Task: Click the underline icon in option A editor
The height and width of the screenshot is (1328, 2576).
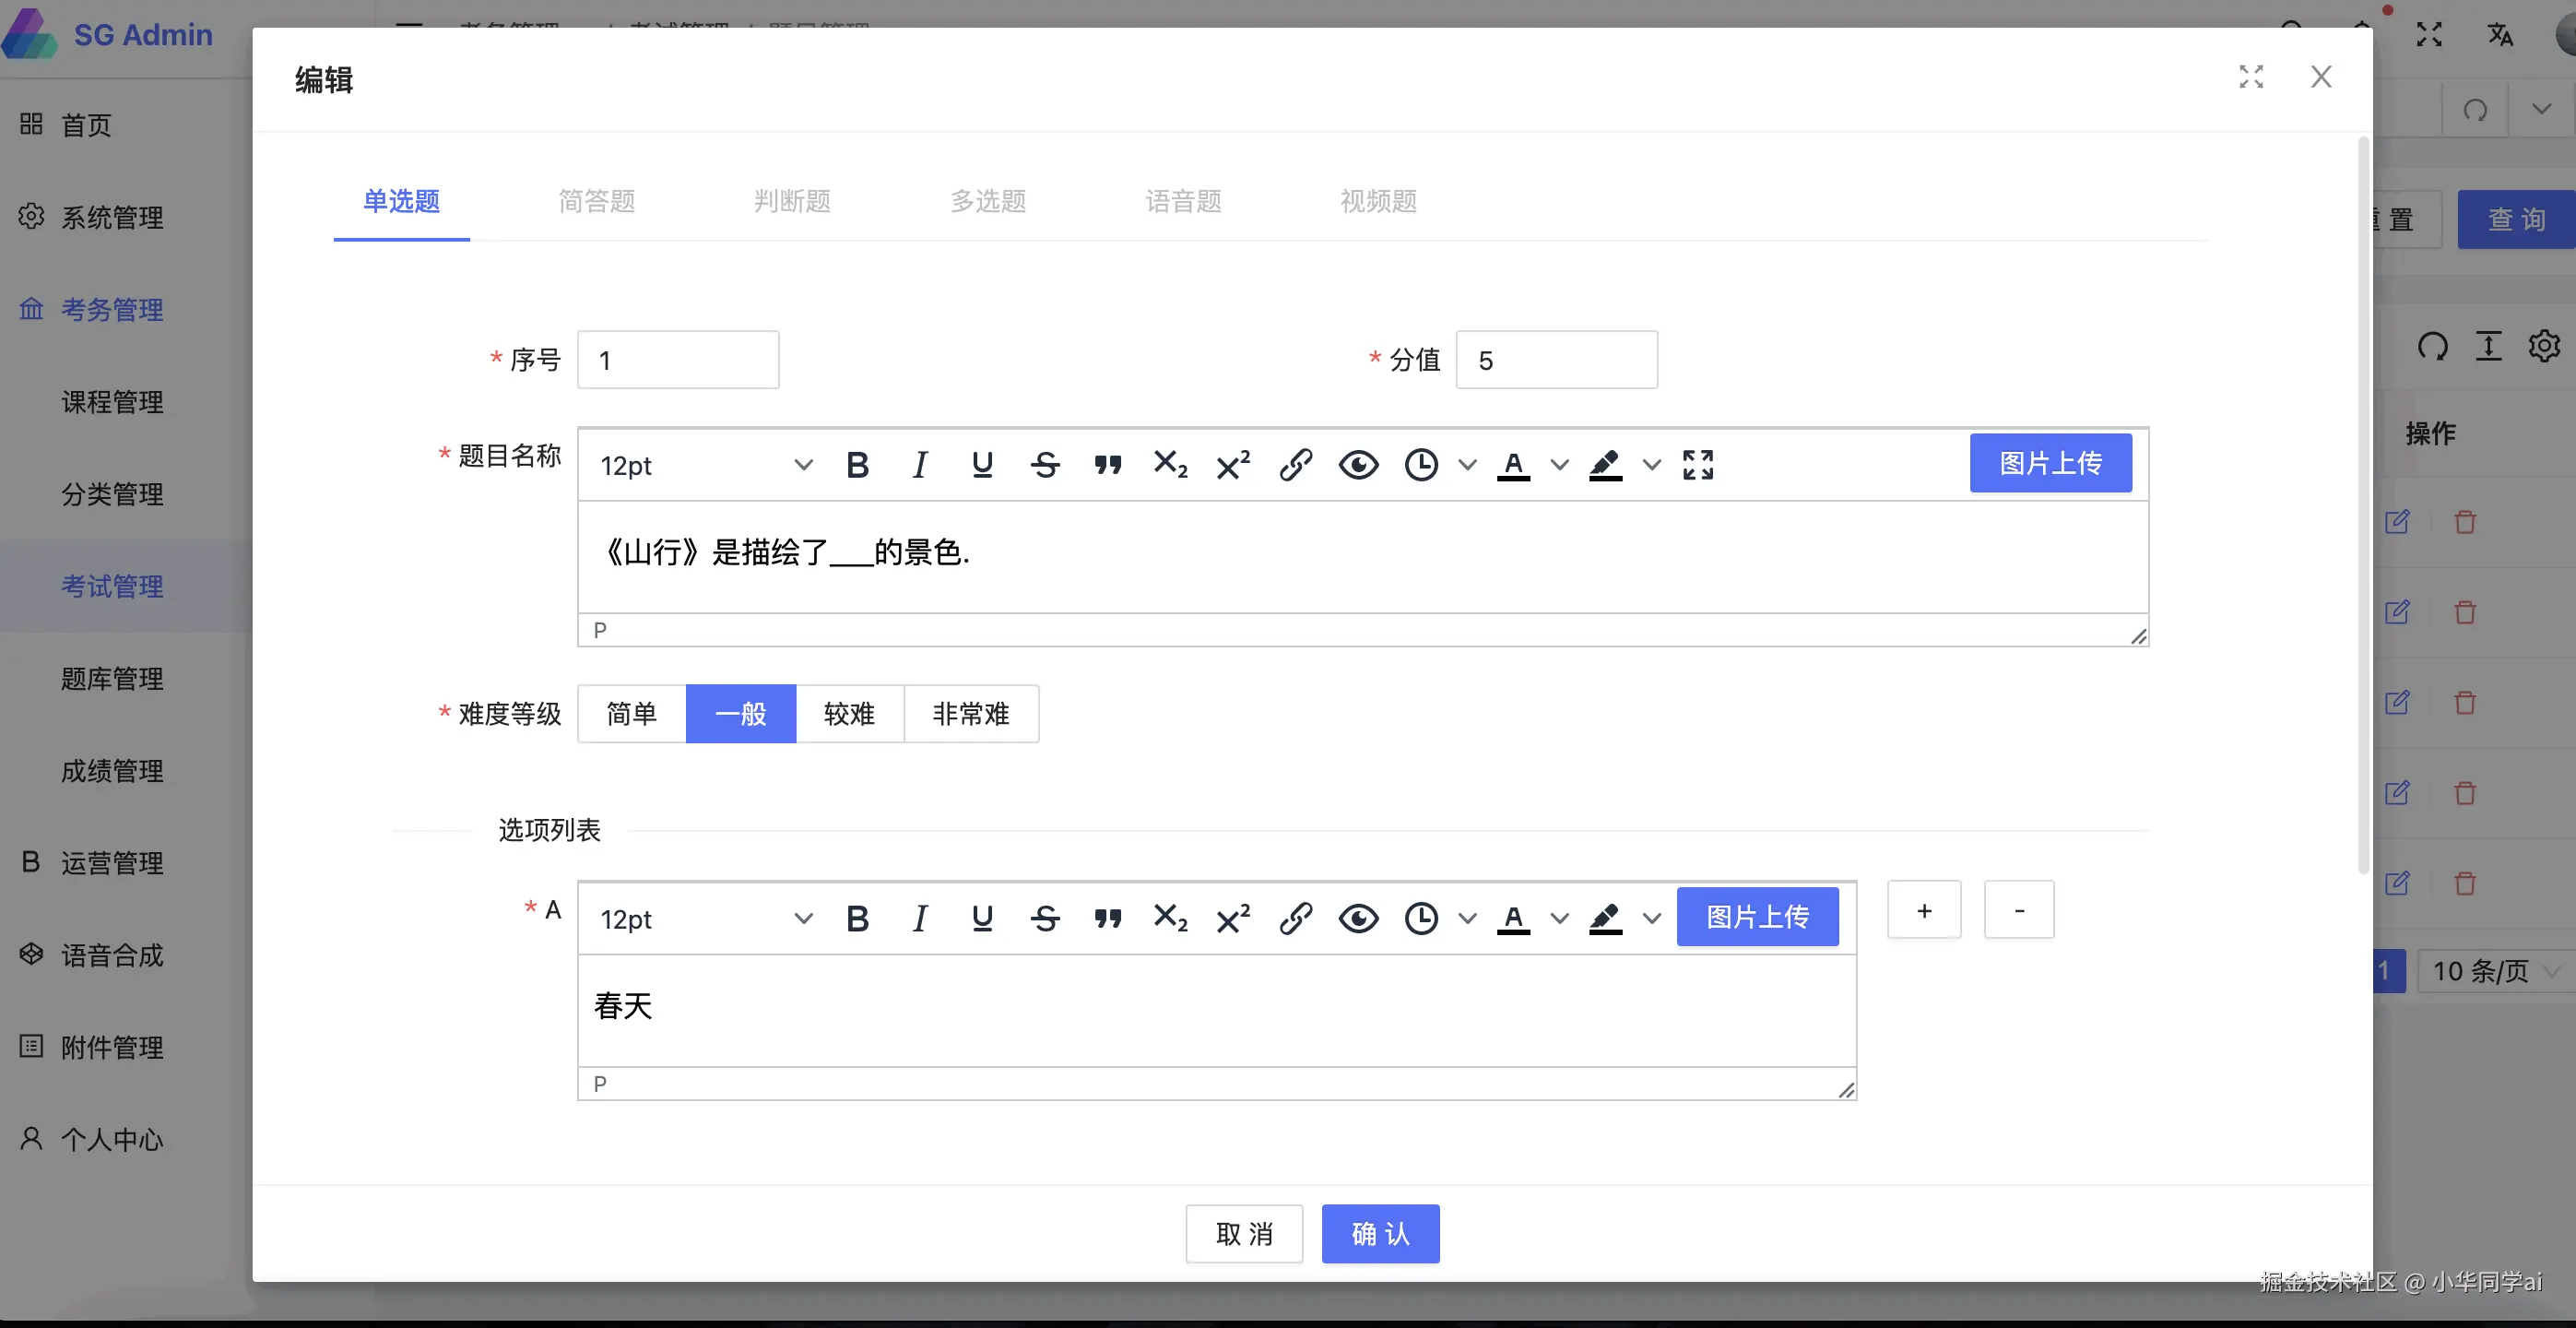Action: click(x=982, y=918)
